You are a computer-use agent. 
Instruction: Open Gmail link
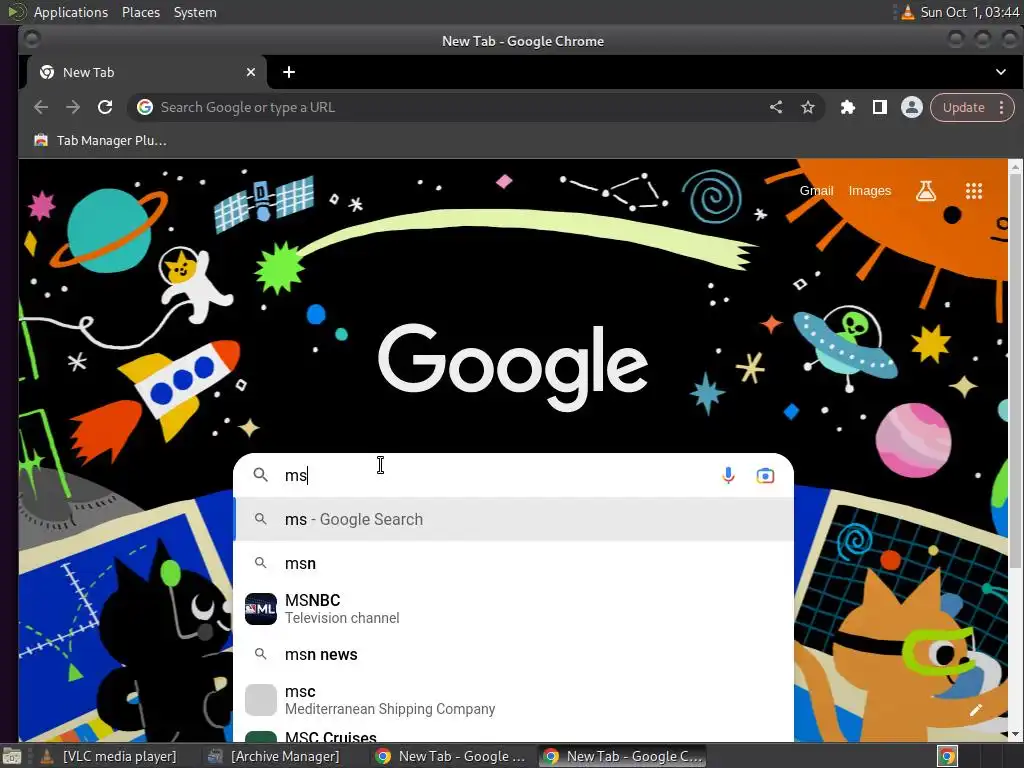tap(816, 191)
